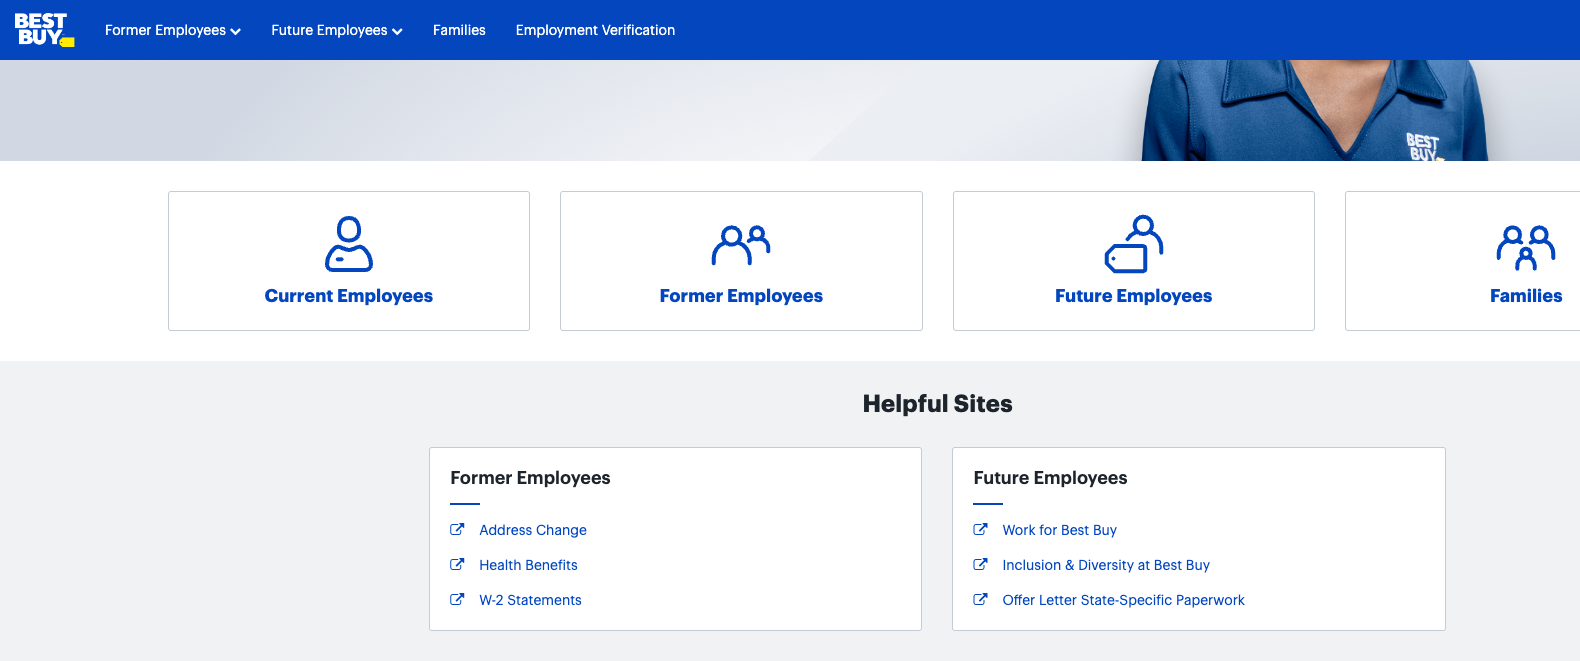The width and height of the screenshot is (1580, 661).
Task: Click the Best Buy logo
Action: coord(44,30)
